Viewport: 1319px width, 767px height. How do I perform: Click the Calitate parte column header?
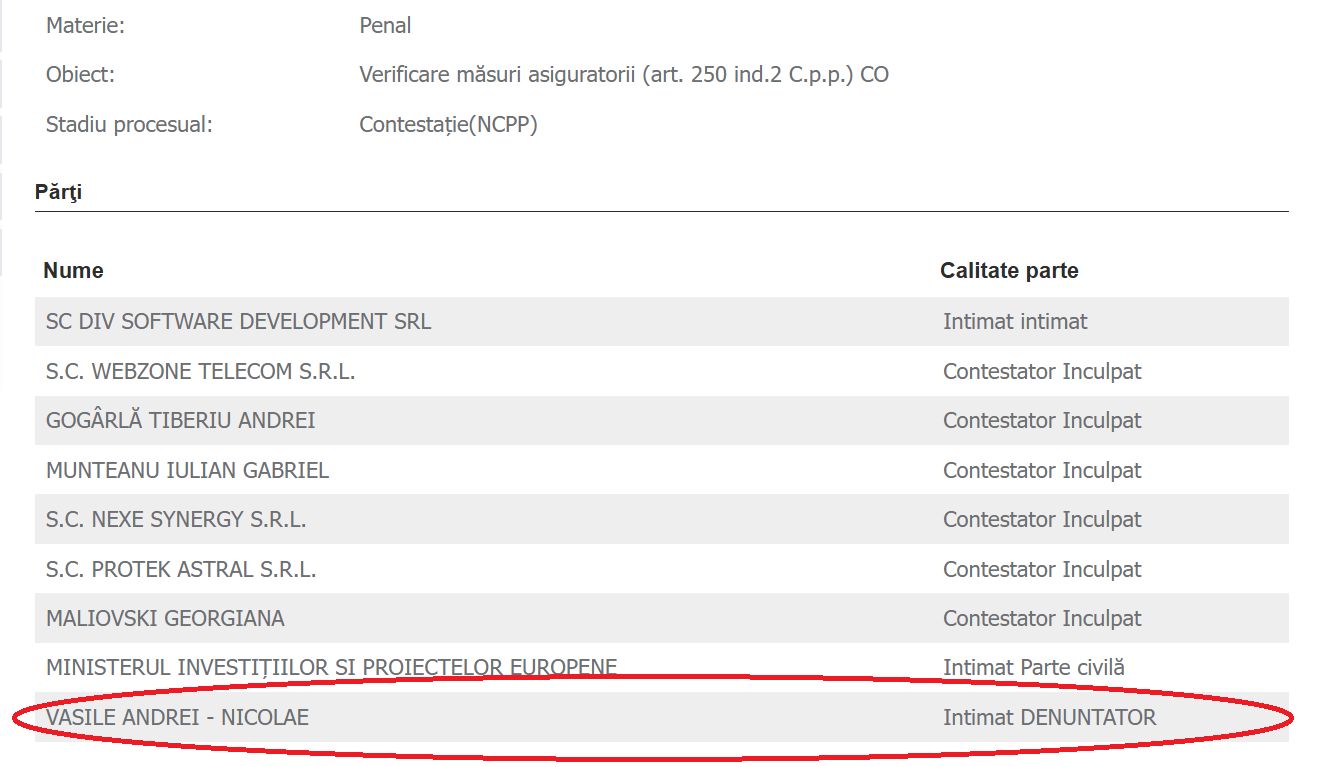(1009, 271)
